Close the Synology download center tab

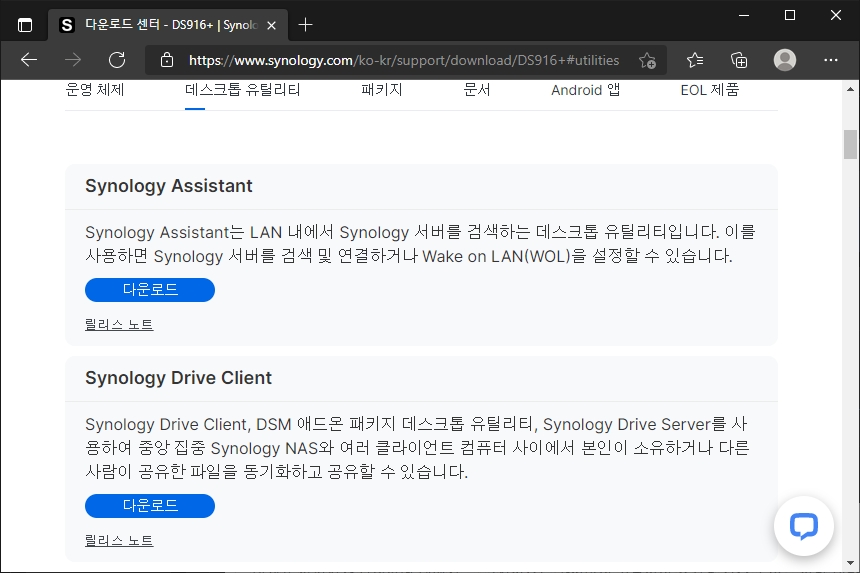click(271, 25)
